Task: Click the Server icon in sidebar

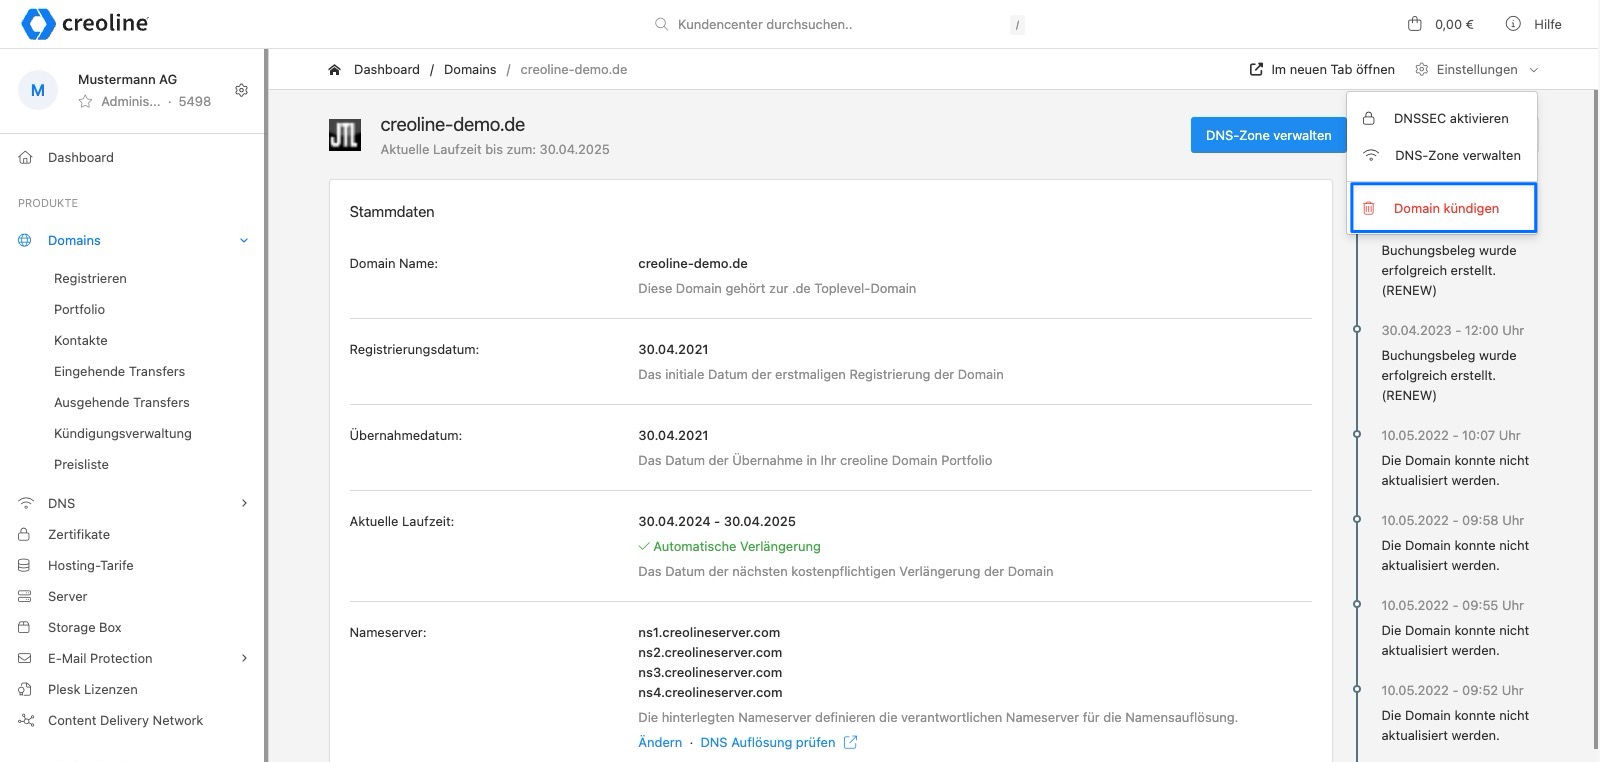Action: (25, 596)
